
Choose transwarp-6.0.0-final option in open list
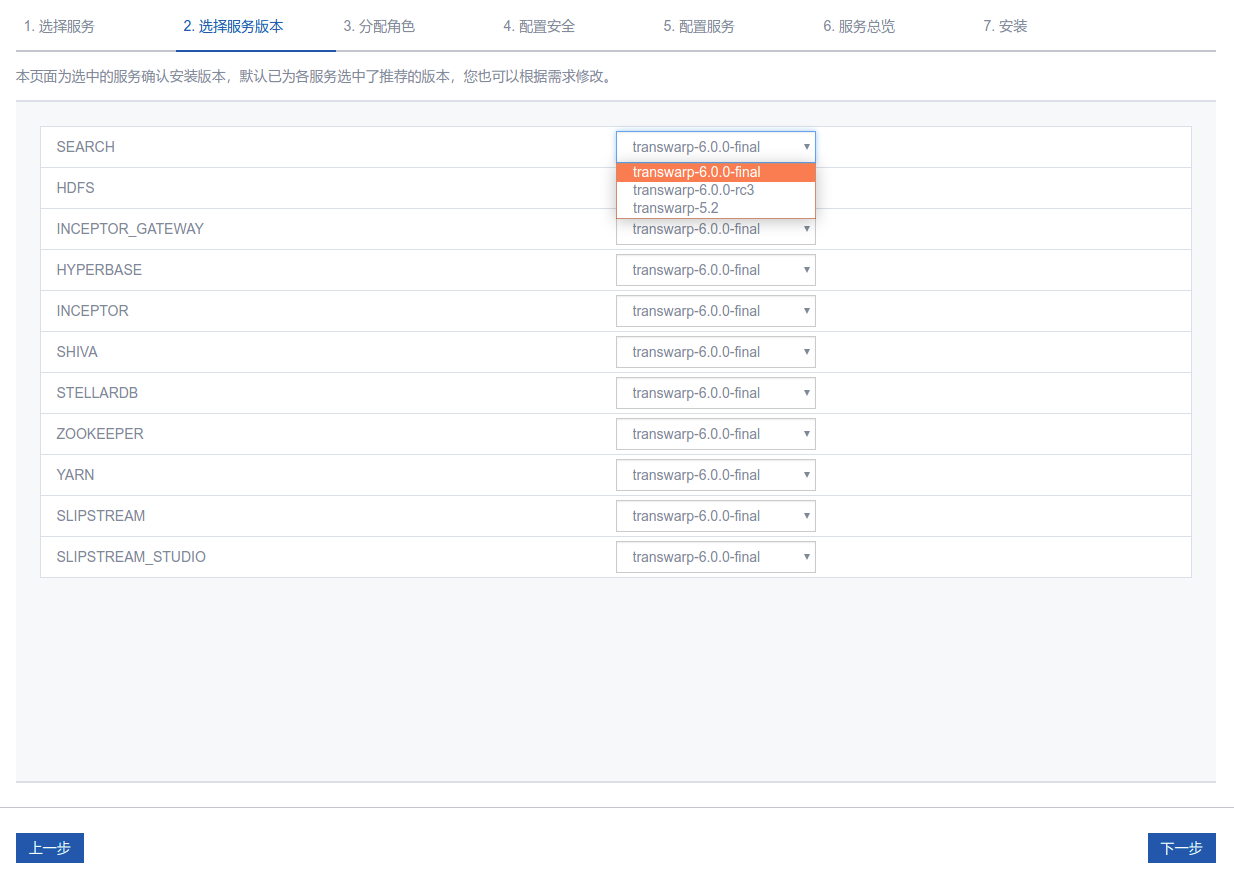click(716, 172)
